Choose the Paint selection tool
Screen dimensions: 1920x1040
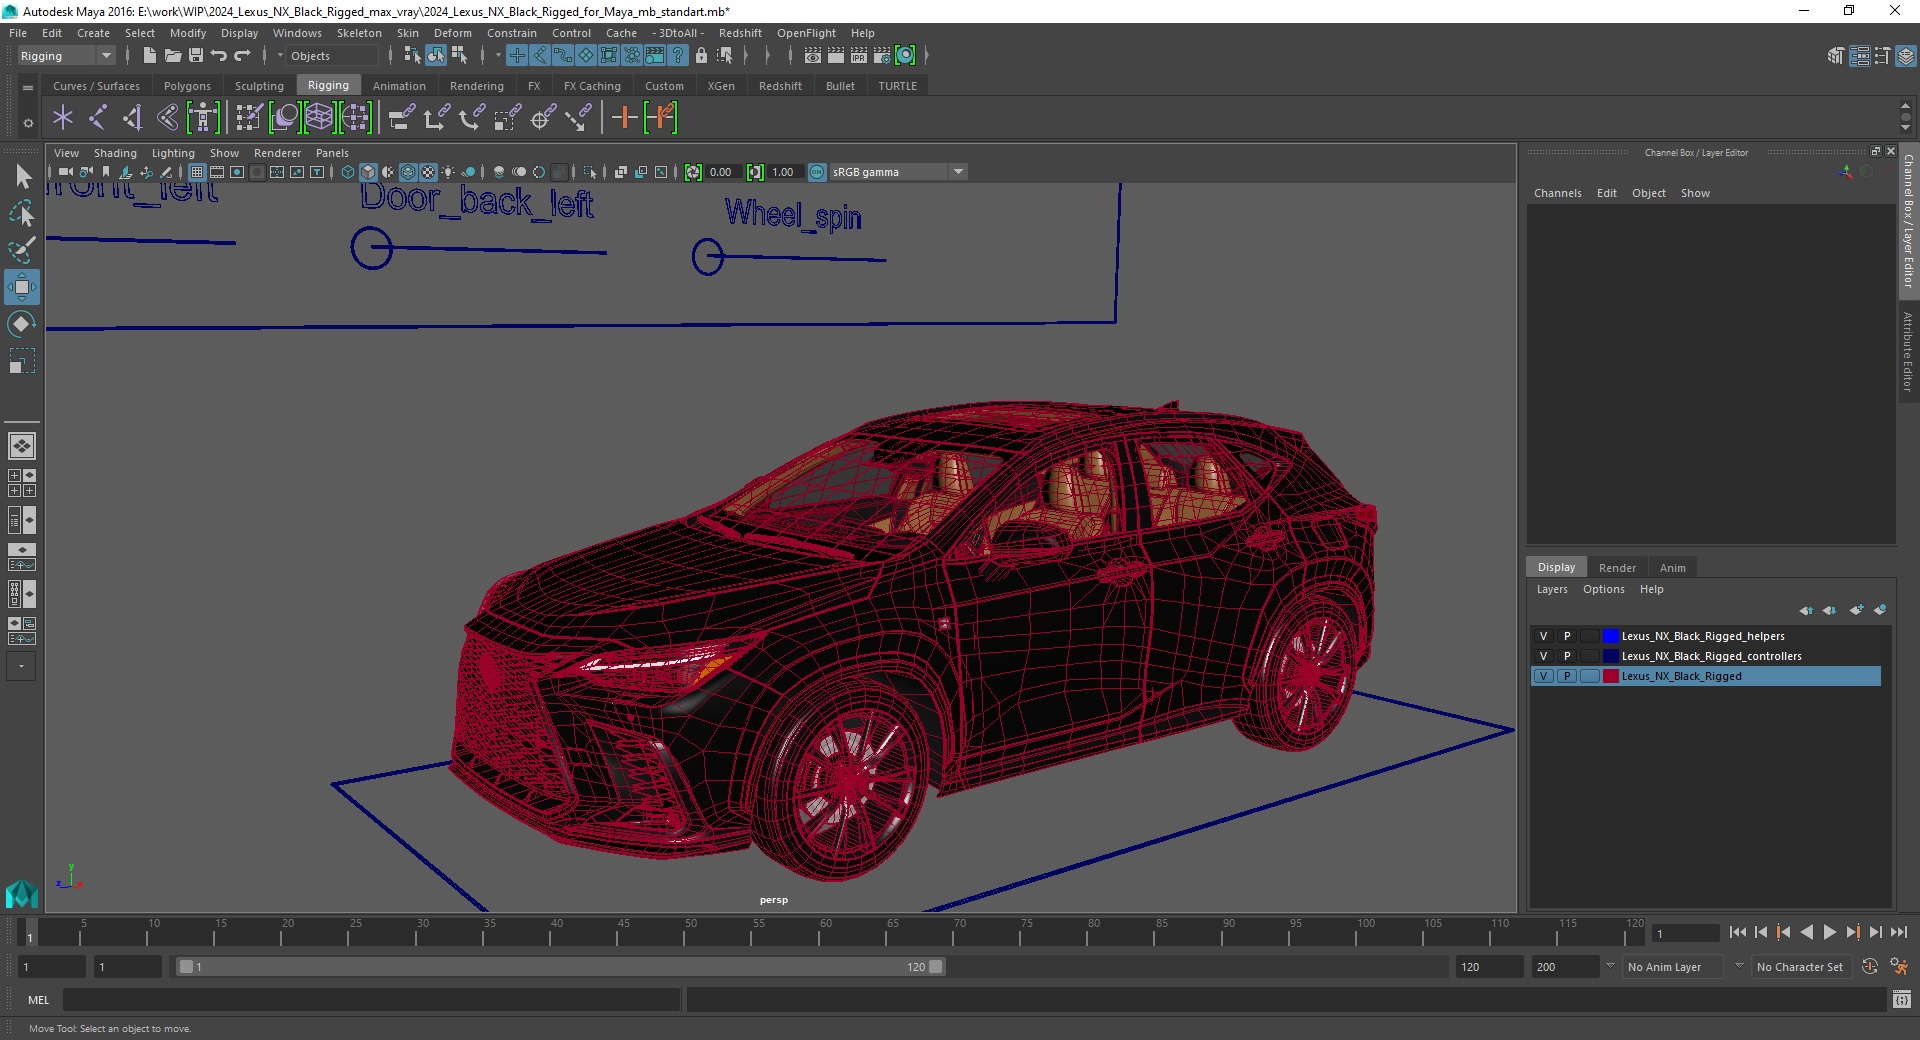pyautogui.click(x=22, y=250)
